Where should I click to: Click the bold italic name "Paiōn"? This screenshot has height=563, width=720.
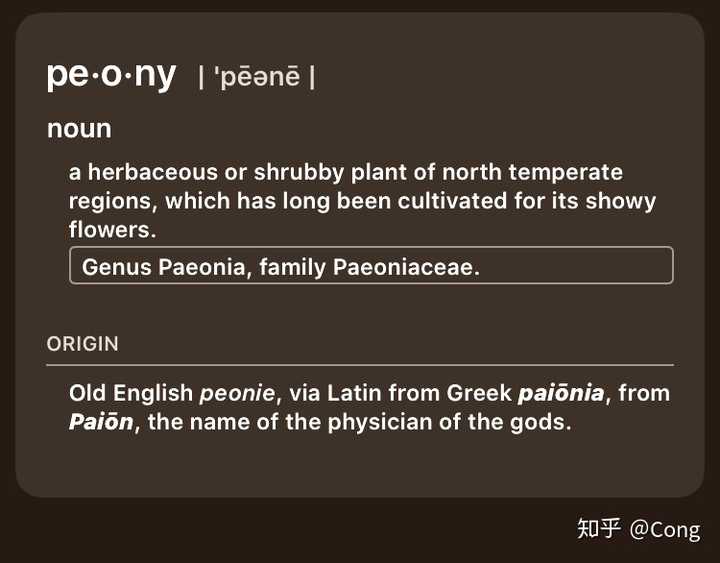(101, 422)
